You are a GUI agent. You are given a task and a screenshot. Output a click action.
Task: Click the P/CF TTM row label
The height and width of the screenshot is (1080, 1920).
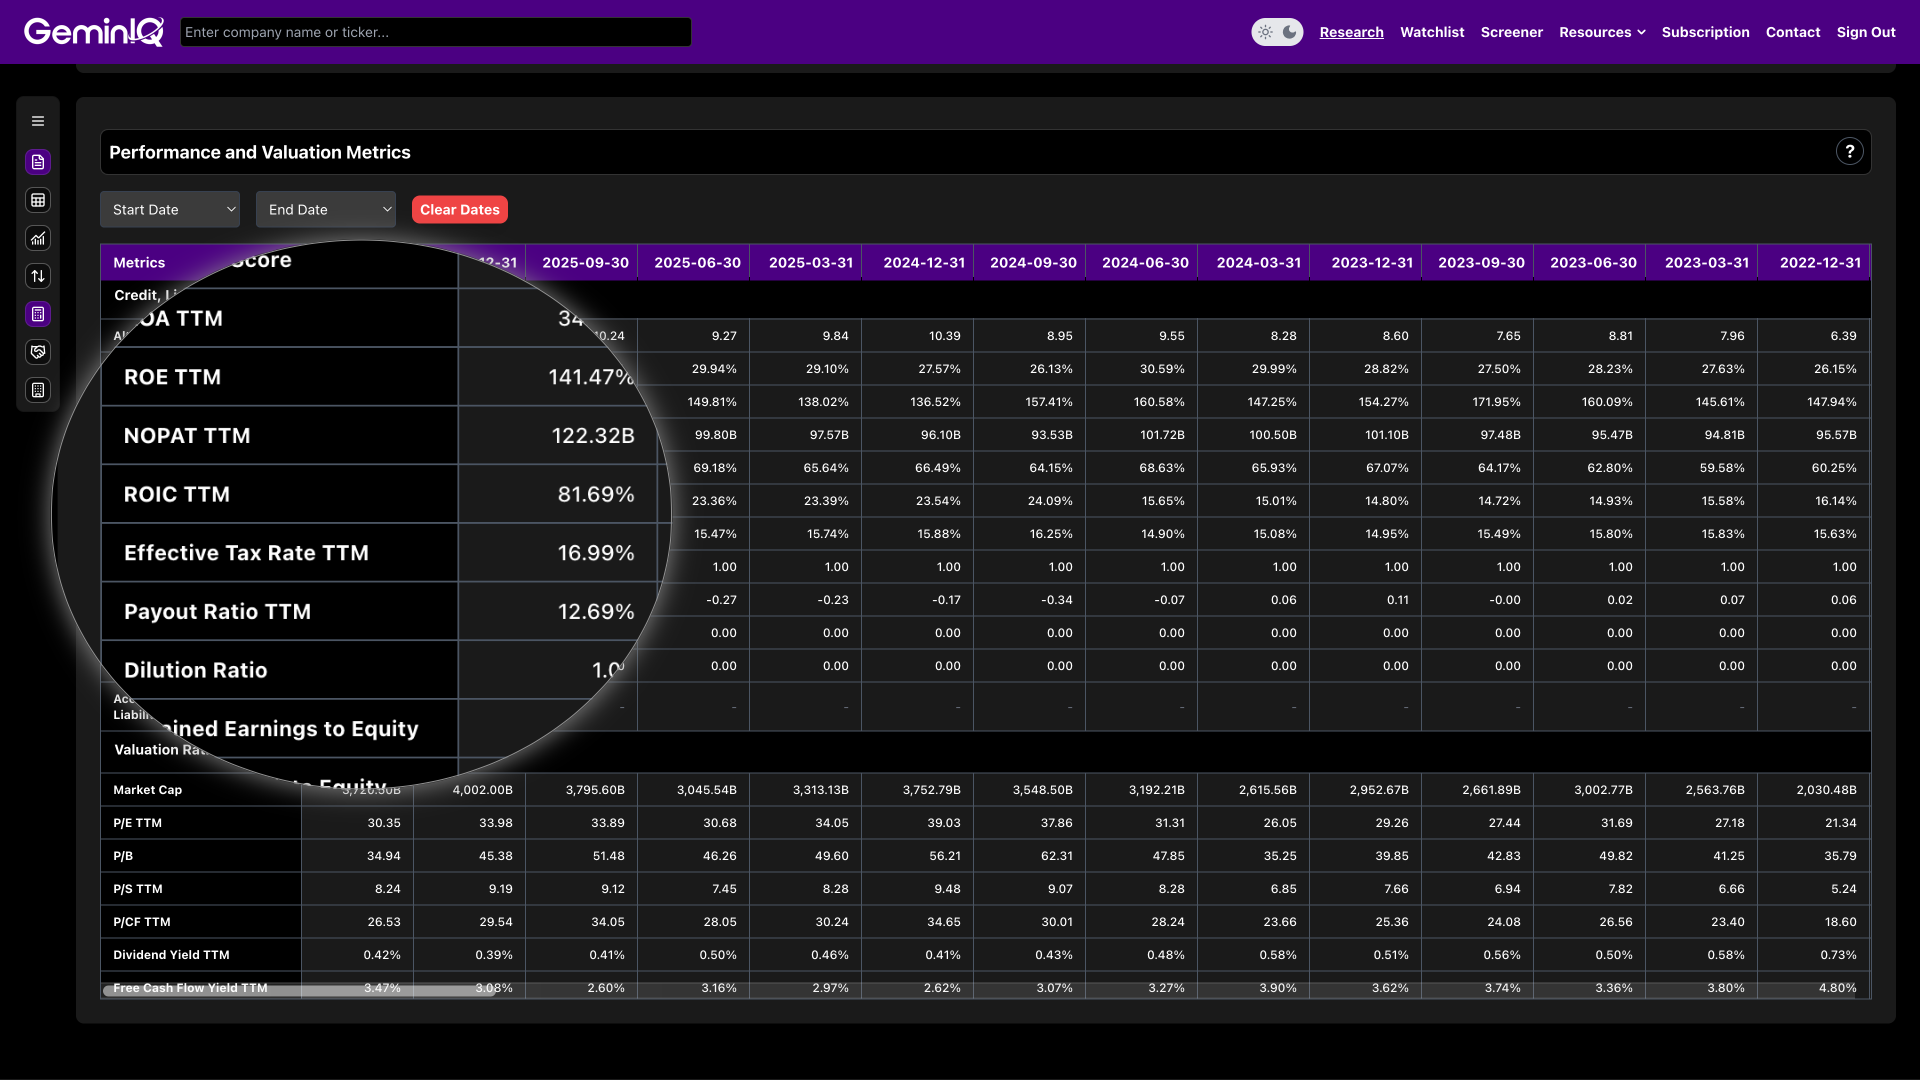(141, 922)
